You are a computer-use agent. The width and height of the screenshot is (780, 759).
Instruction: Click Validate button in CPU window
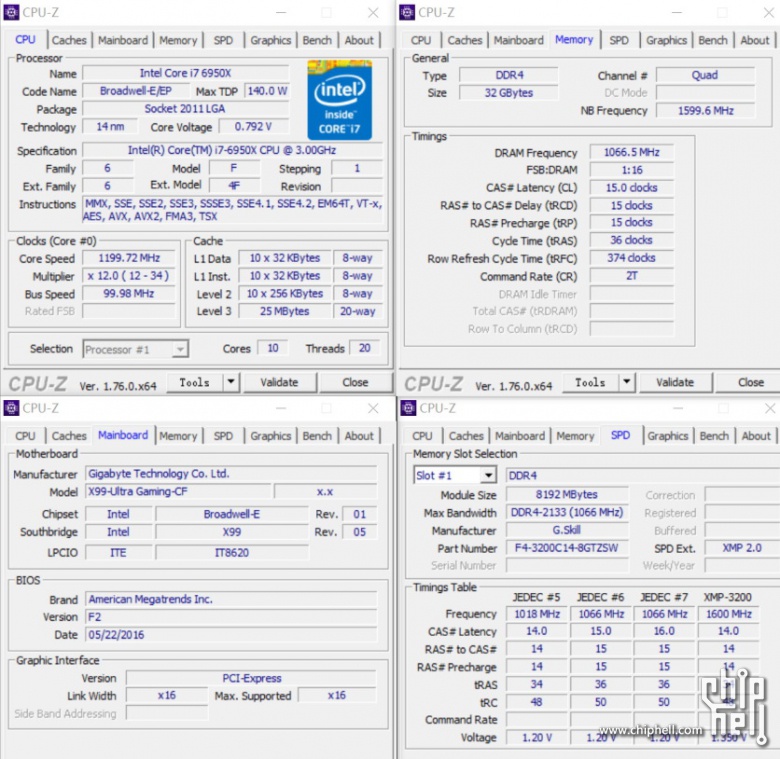click(x=279, y=382)
